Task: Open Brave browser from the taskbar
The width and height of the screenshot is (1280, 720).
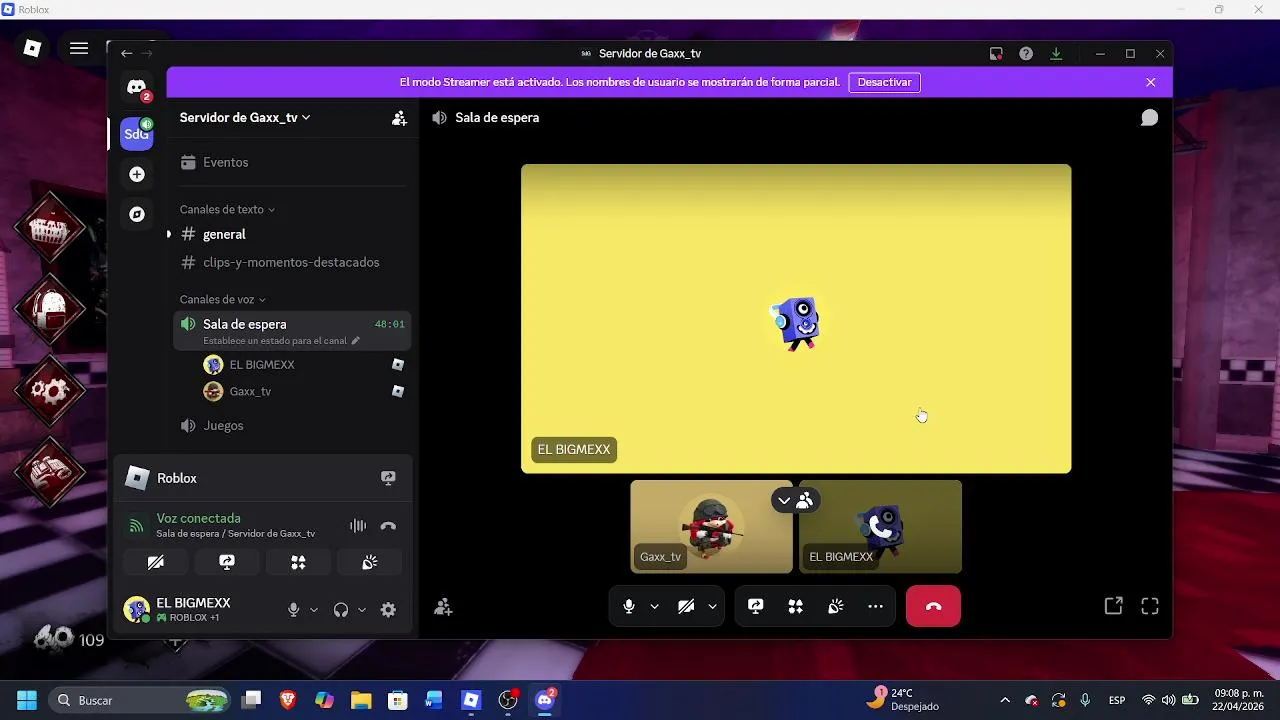Action: coord(288,700)
